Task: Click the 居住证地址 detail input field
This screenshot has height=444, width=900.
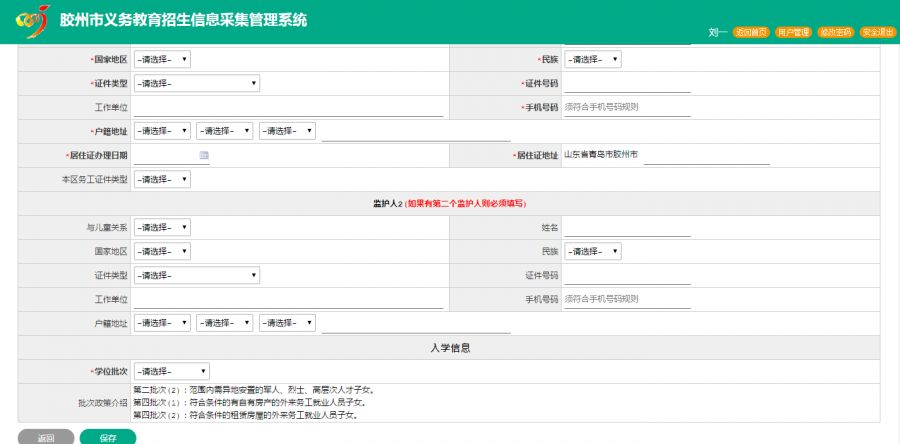Action: click(707, 155)
